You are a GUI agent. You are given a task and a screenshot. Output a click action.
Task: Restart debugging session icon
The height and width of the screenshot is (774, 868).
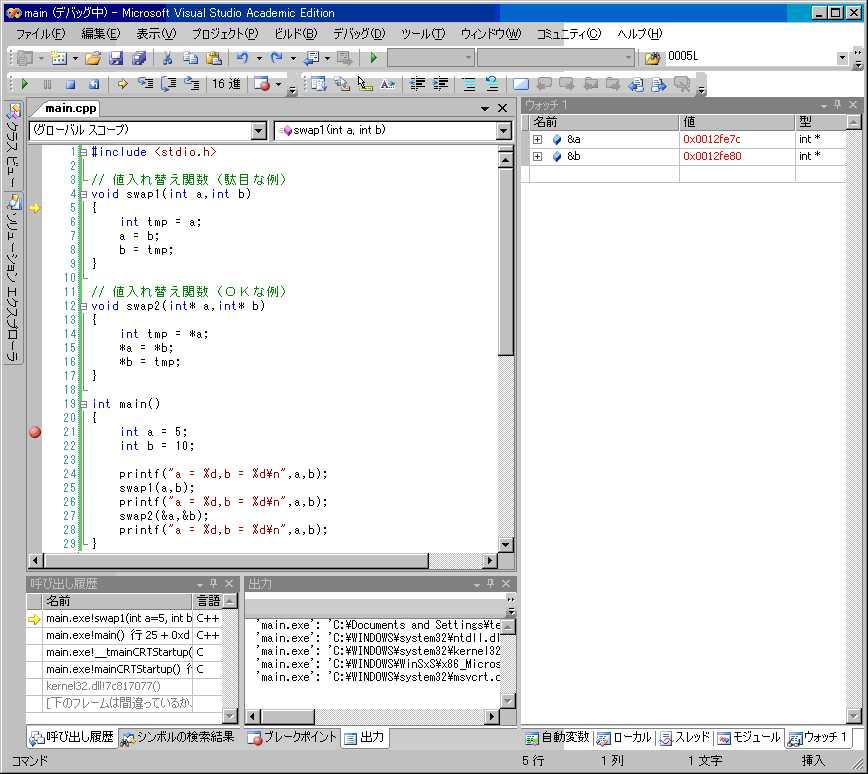(94, 84)
